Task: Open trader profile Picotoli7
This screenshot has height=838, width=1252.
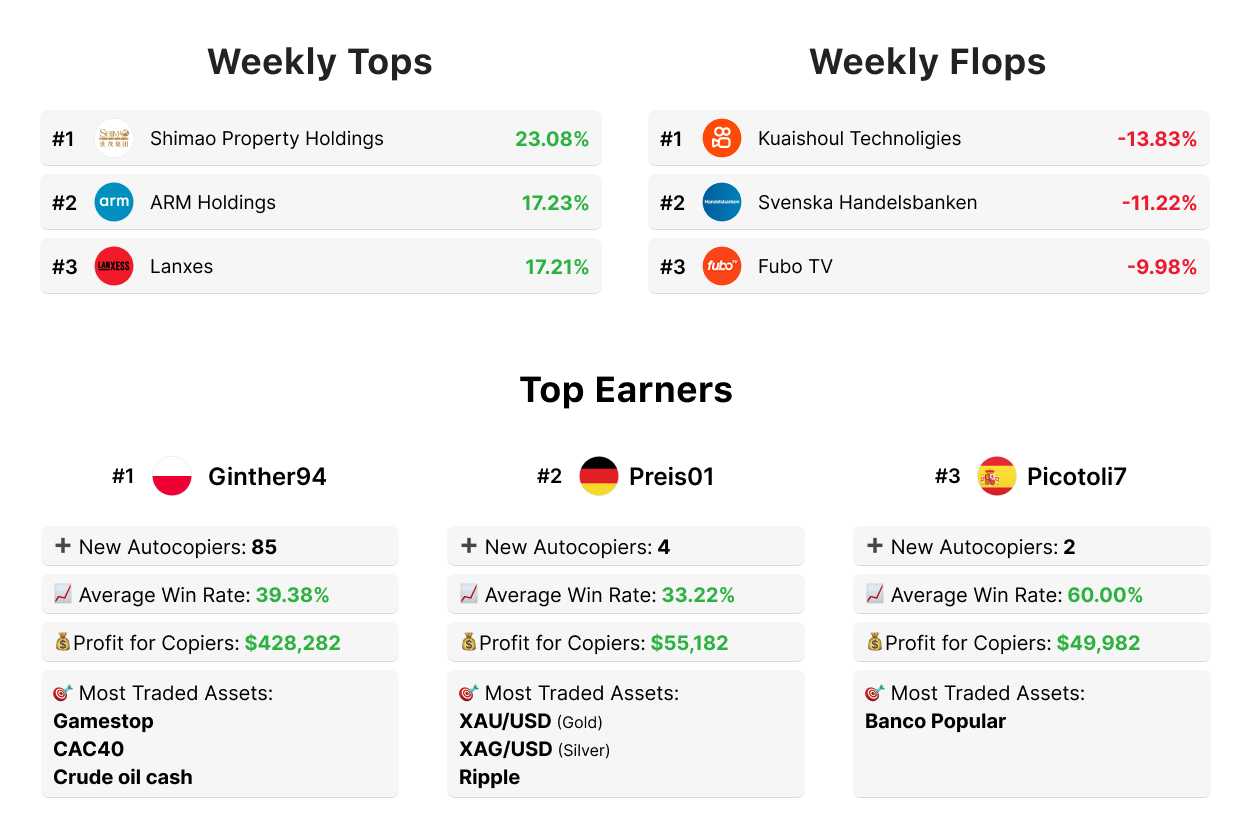Action: point(1077,477)
